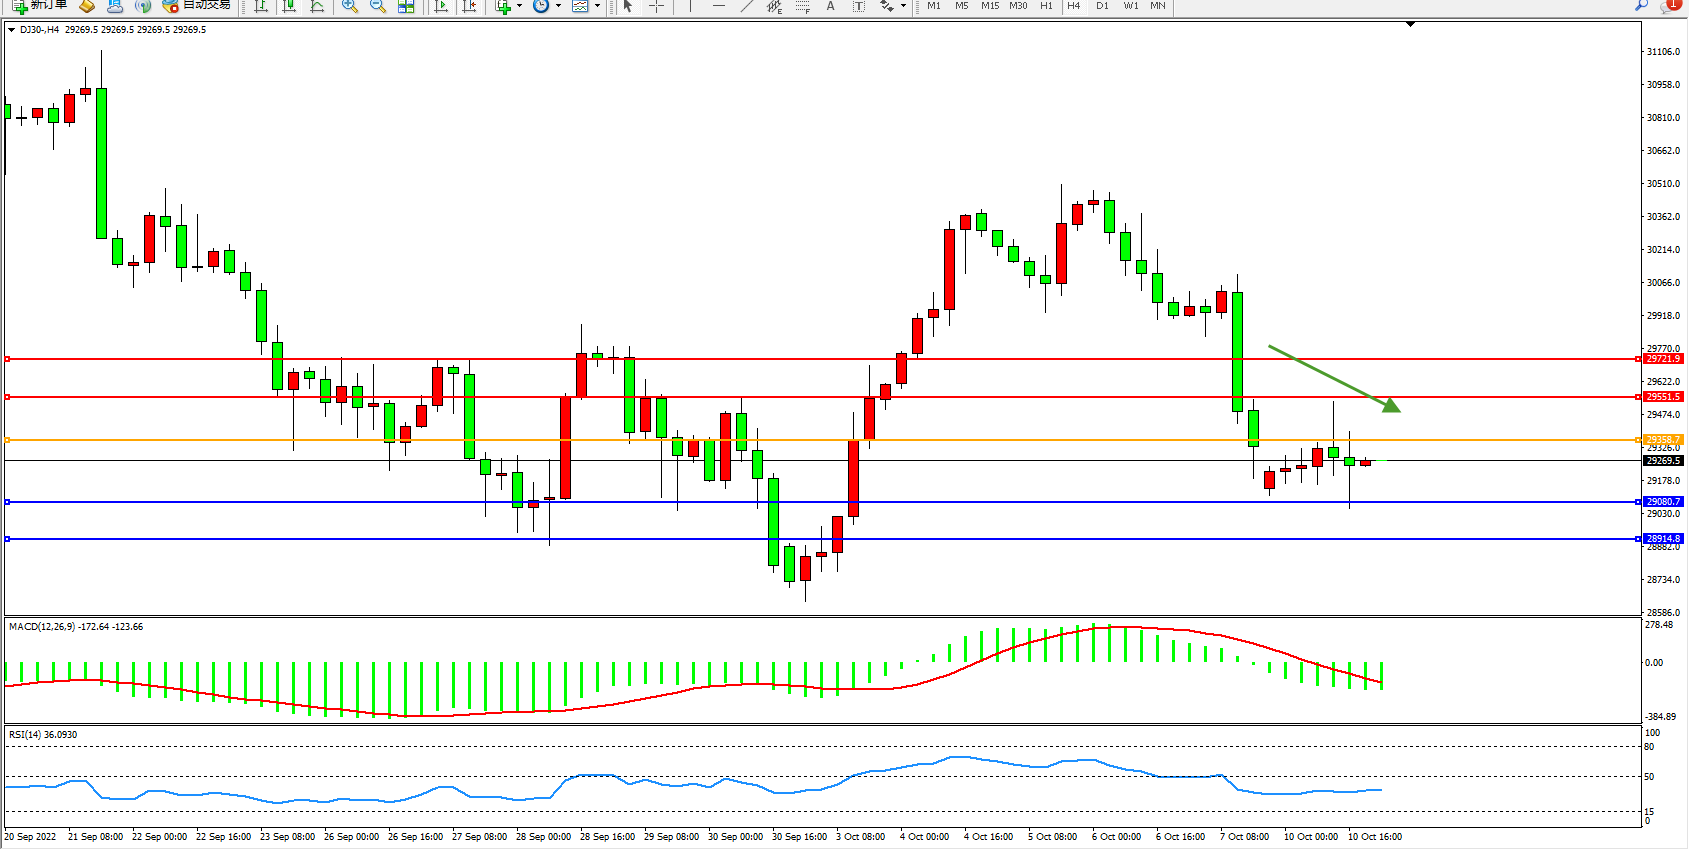The height and width of the screenshot is (850, 1689).
Task: Toggle the auto scroll chart button
Action: coord(440,6)
